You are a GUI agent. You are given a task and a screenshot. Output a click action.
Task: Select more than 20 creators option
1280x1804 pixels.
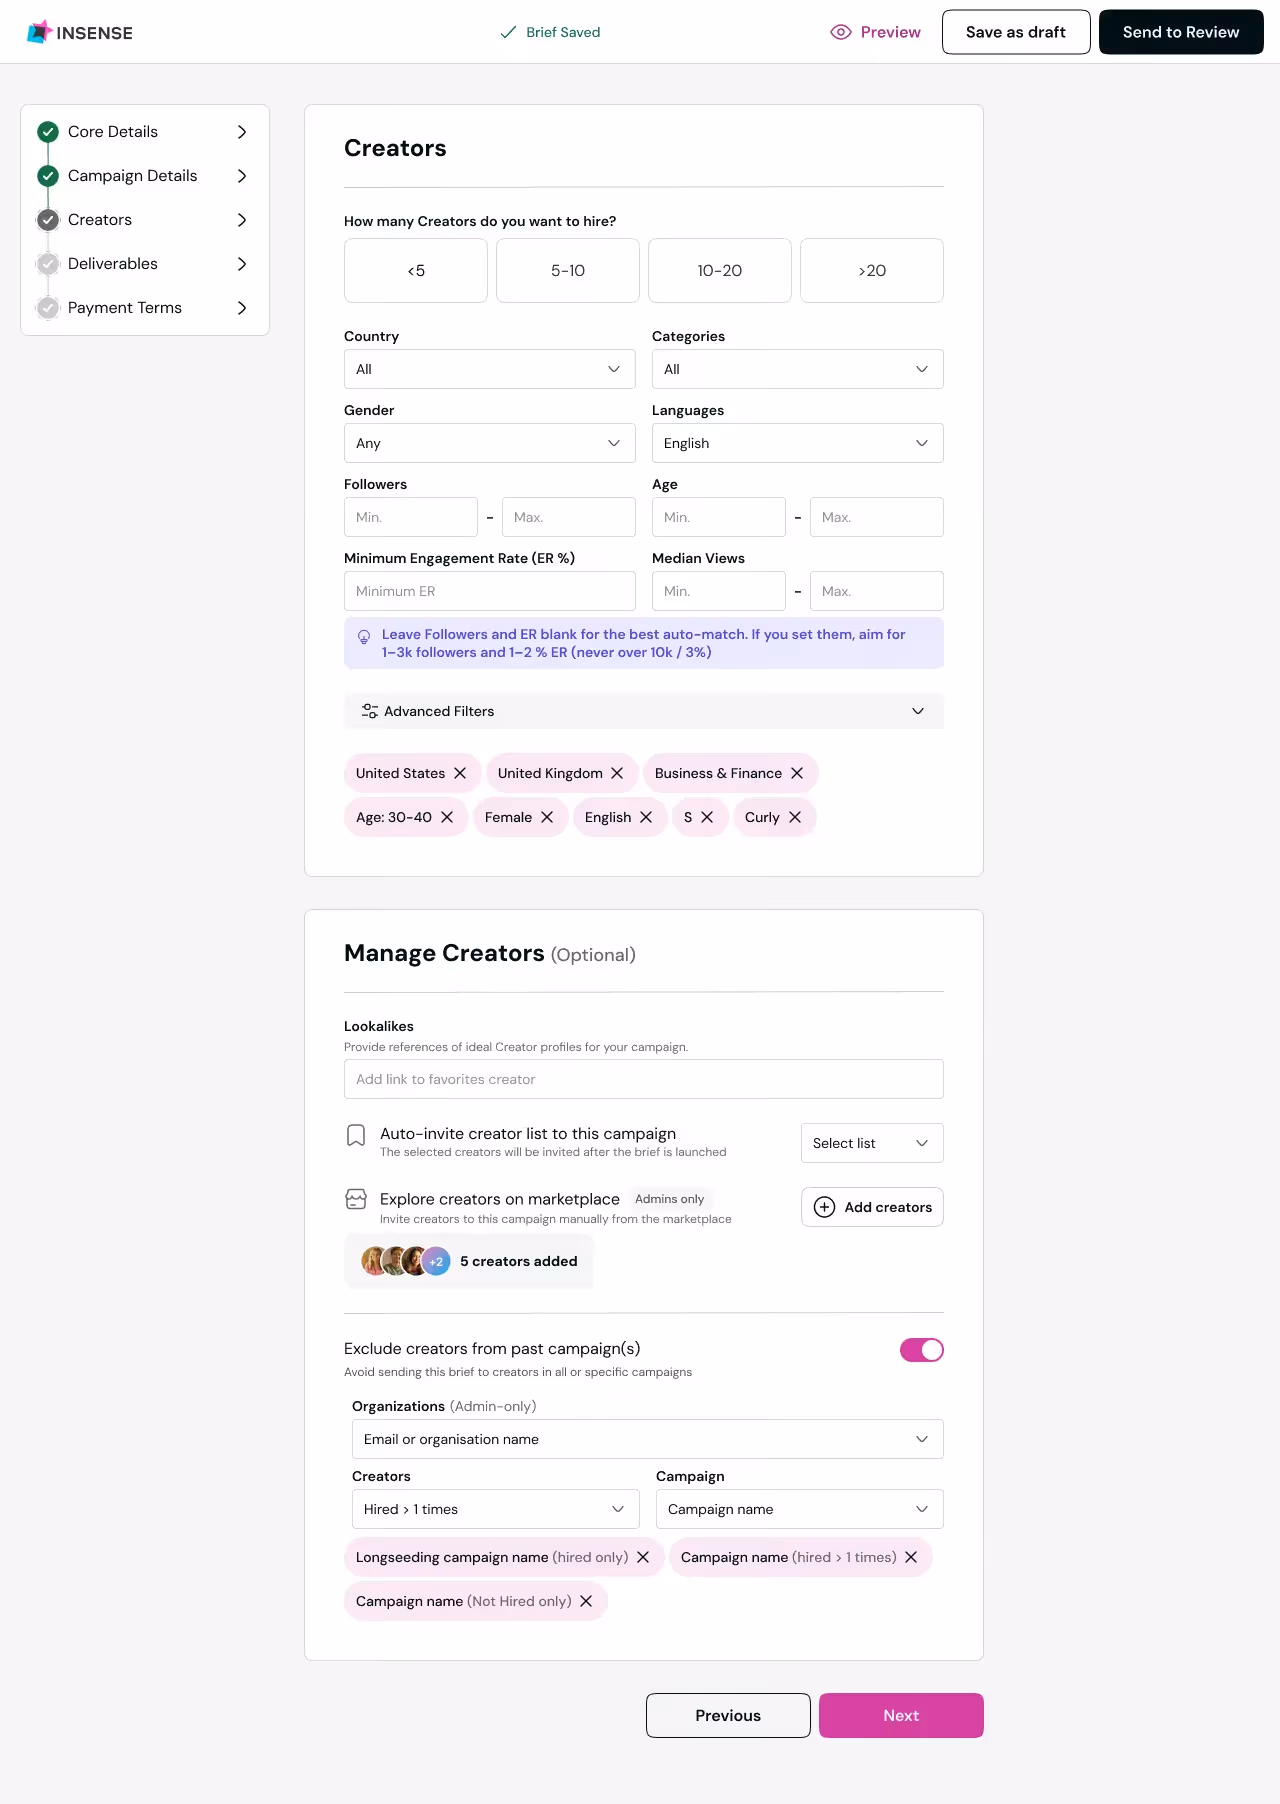click(x=872, y=270)
